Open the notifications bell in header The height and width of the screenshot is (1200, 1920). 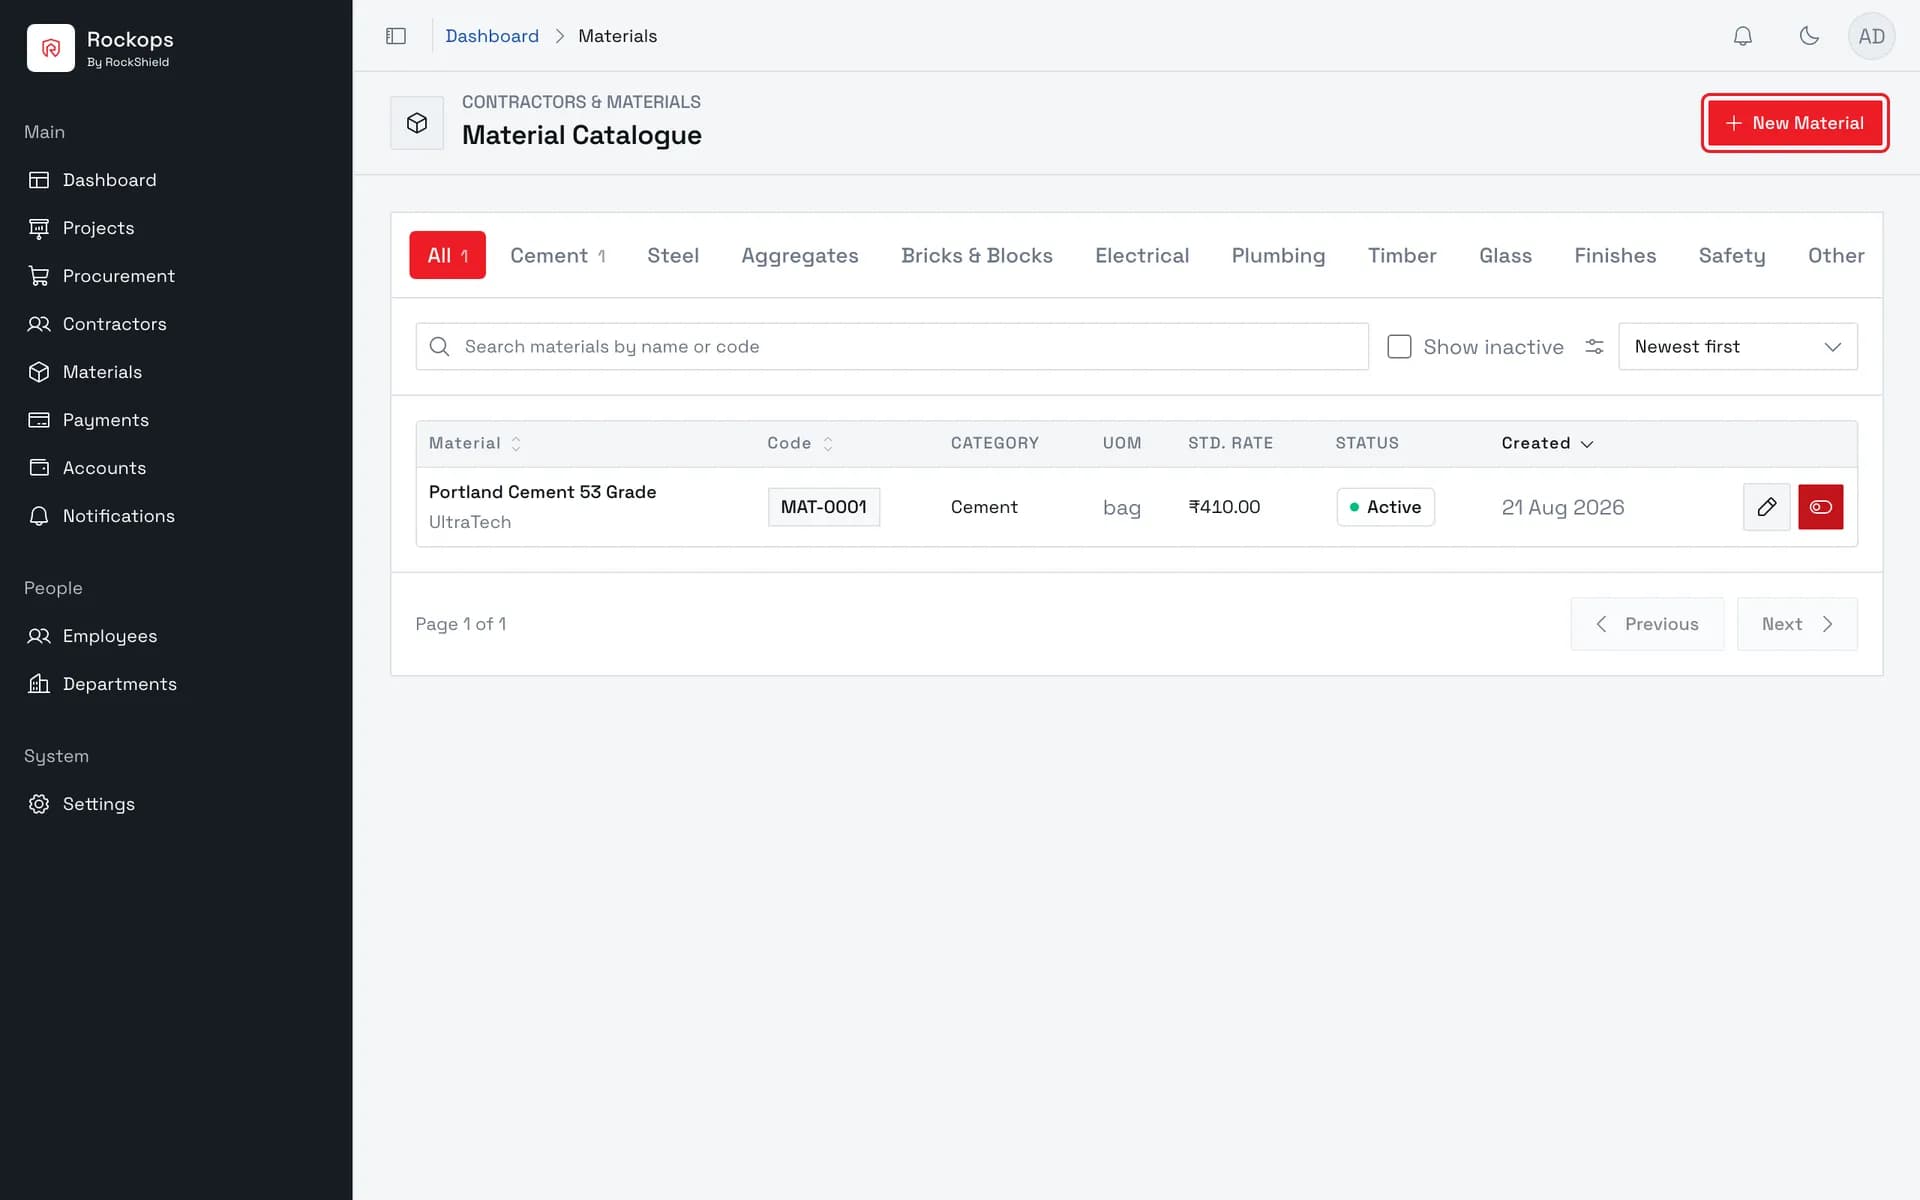[x=1743, y=36]
